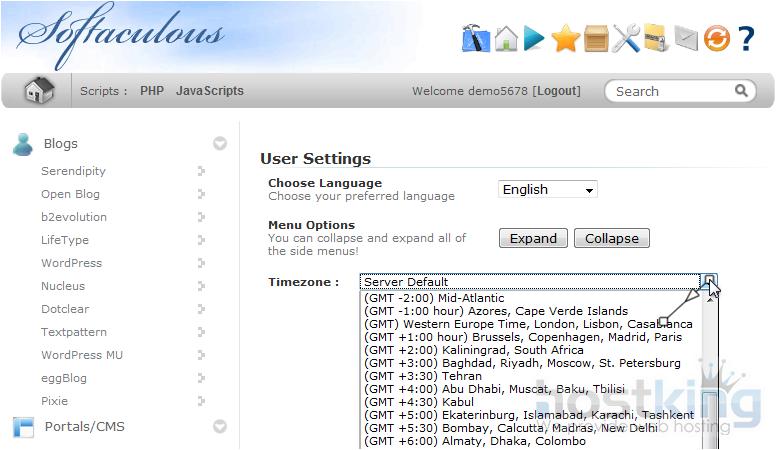The image size is (776, 450).
Task: Open help with the question mark icon
Action: (746, 39)
